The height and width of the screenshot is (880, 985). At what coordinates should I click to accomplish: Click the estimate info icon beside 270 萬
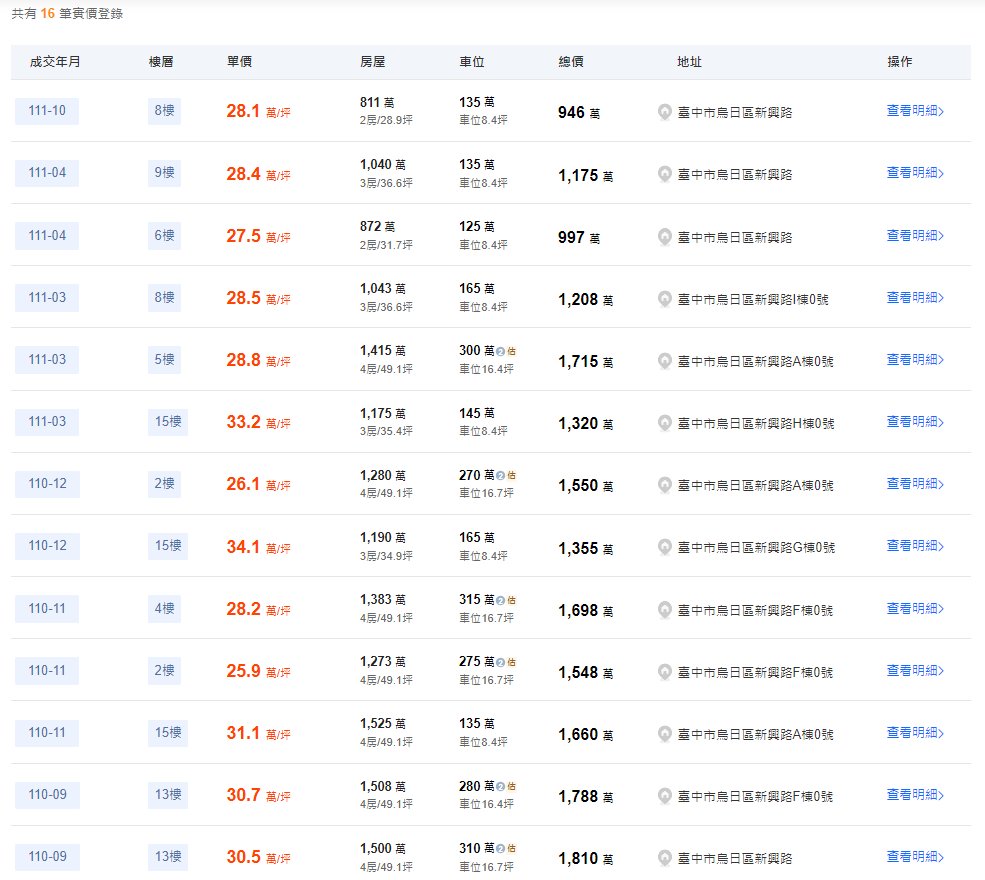[500, 475]
